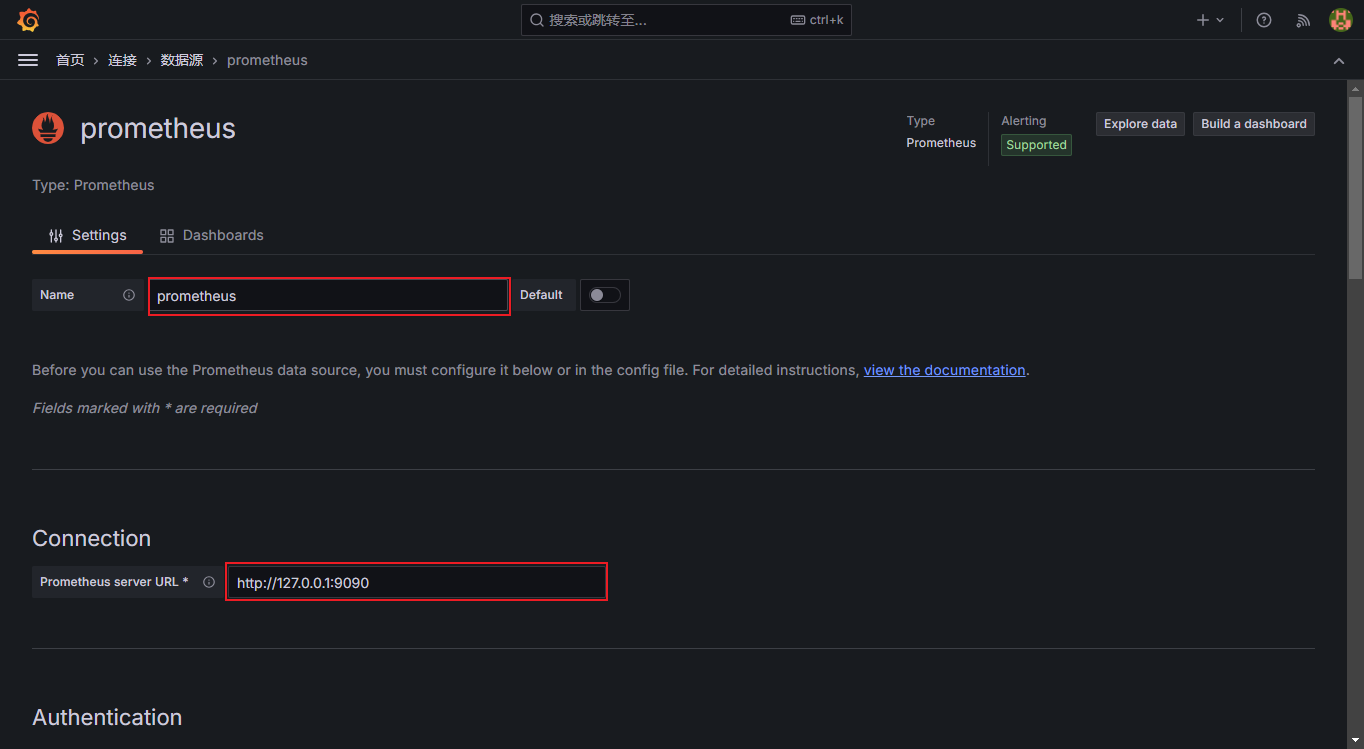Open the view the documentation link
1364x749 pixels.
click(x=945, y=370)
